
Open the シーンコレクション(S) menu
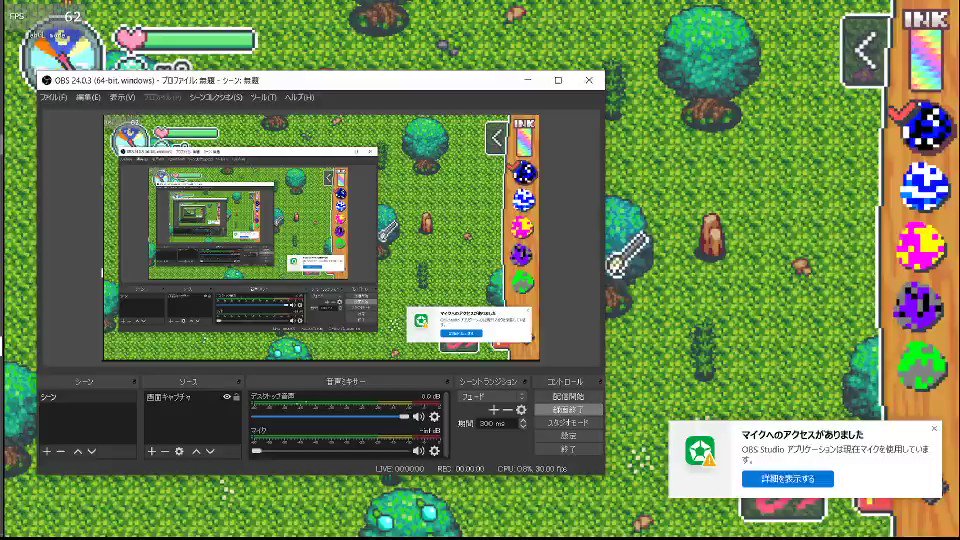(x=216, y=97)
